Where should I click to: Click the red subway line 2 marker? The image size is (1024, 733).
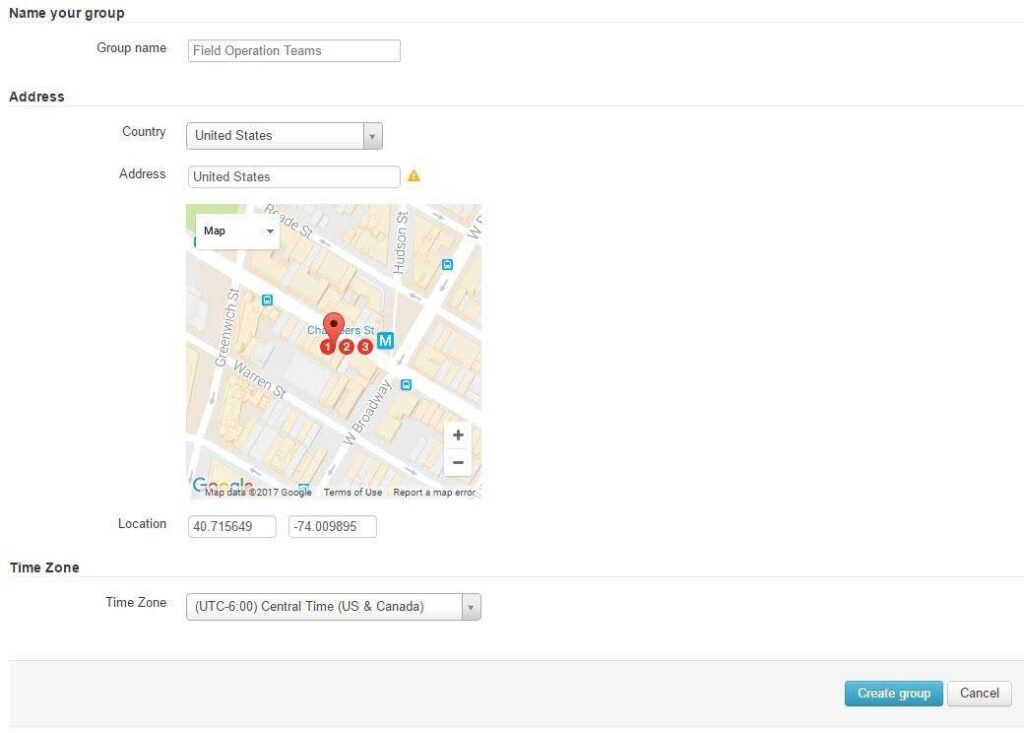click(347, 347)
